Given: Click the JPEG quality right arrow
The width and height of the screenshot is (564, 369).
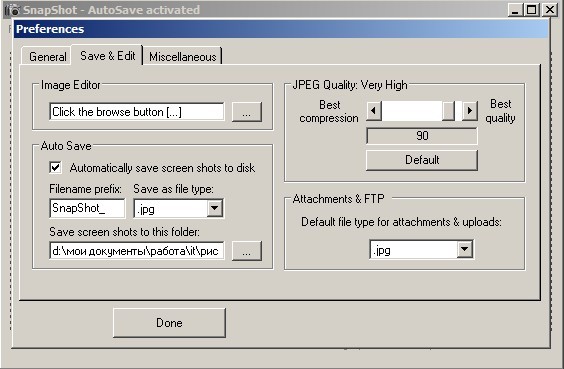Looking at the screenshot, I should (470, 111).
